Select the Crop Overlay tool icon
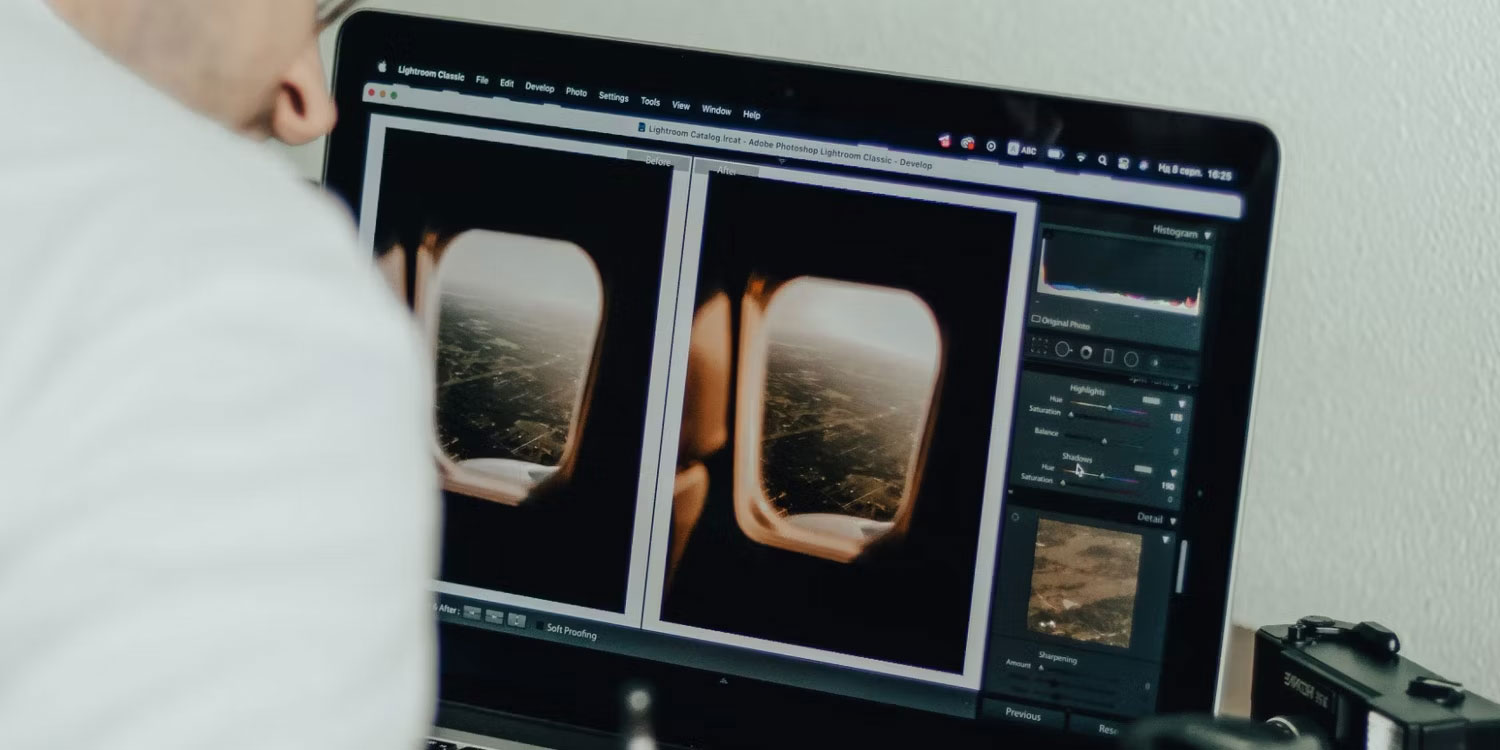 point(1039,347)
